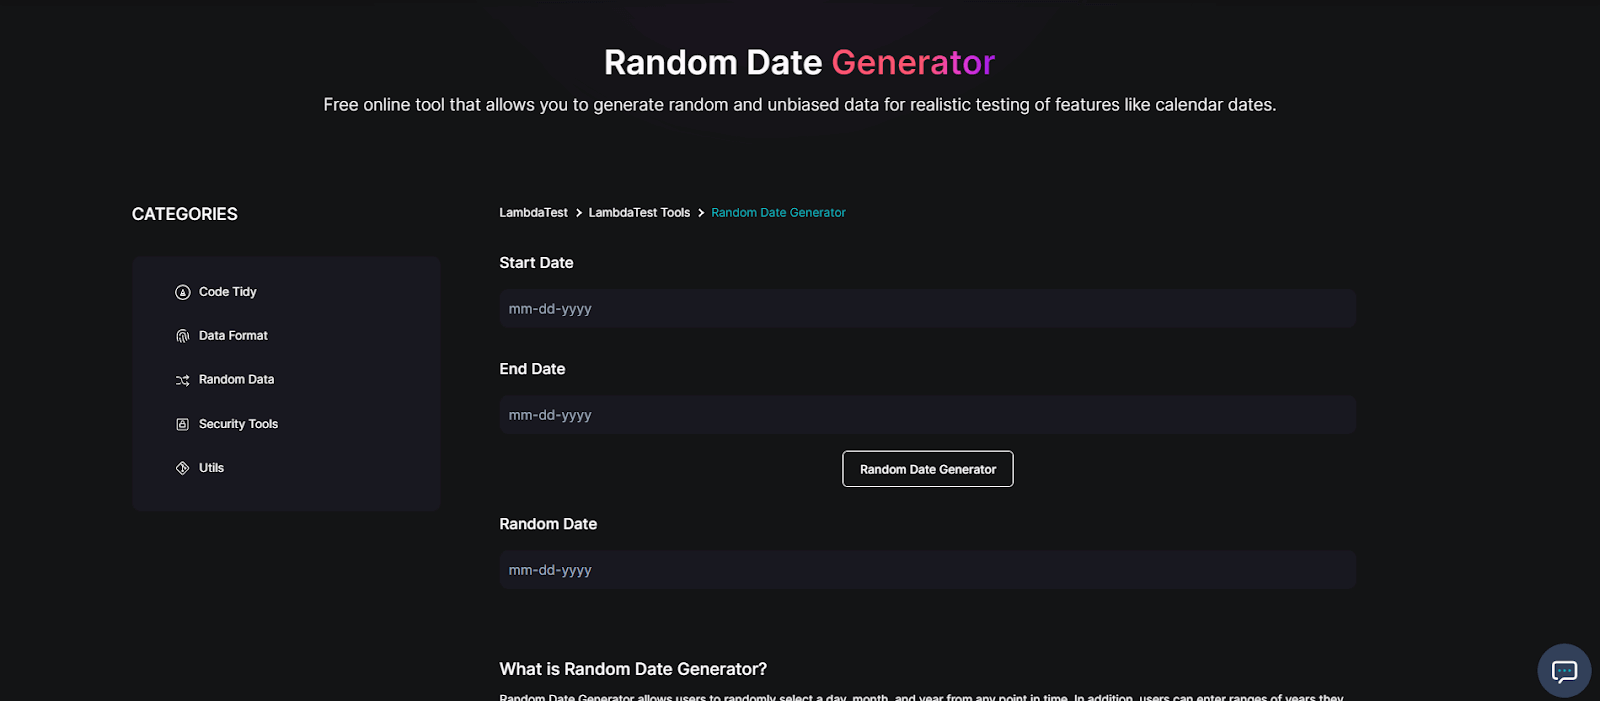Open the LambdaTest Tools breadcrumb link

639,212
